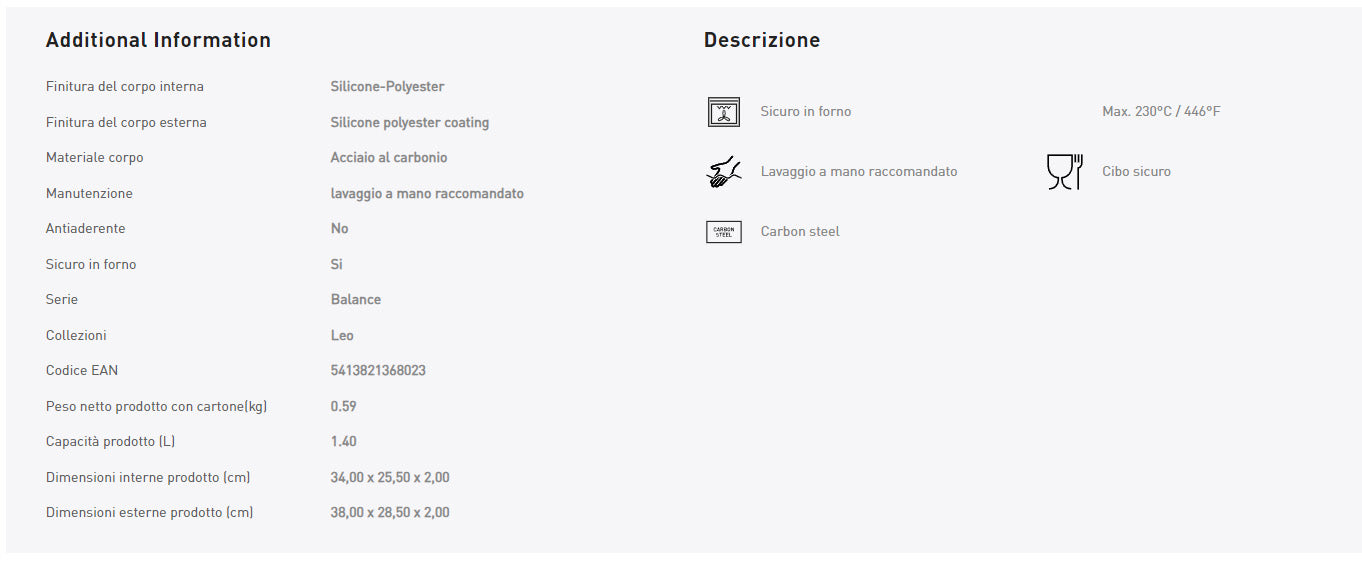Click the Additional Information heading

point(158,40)
